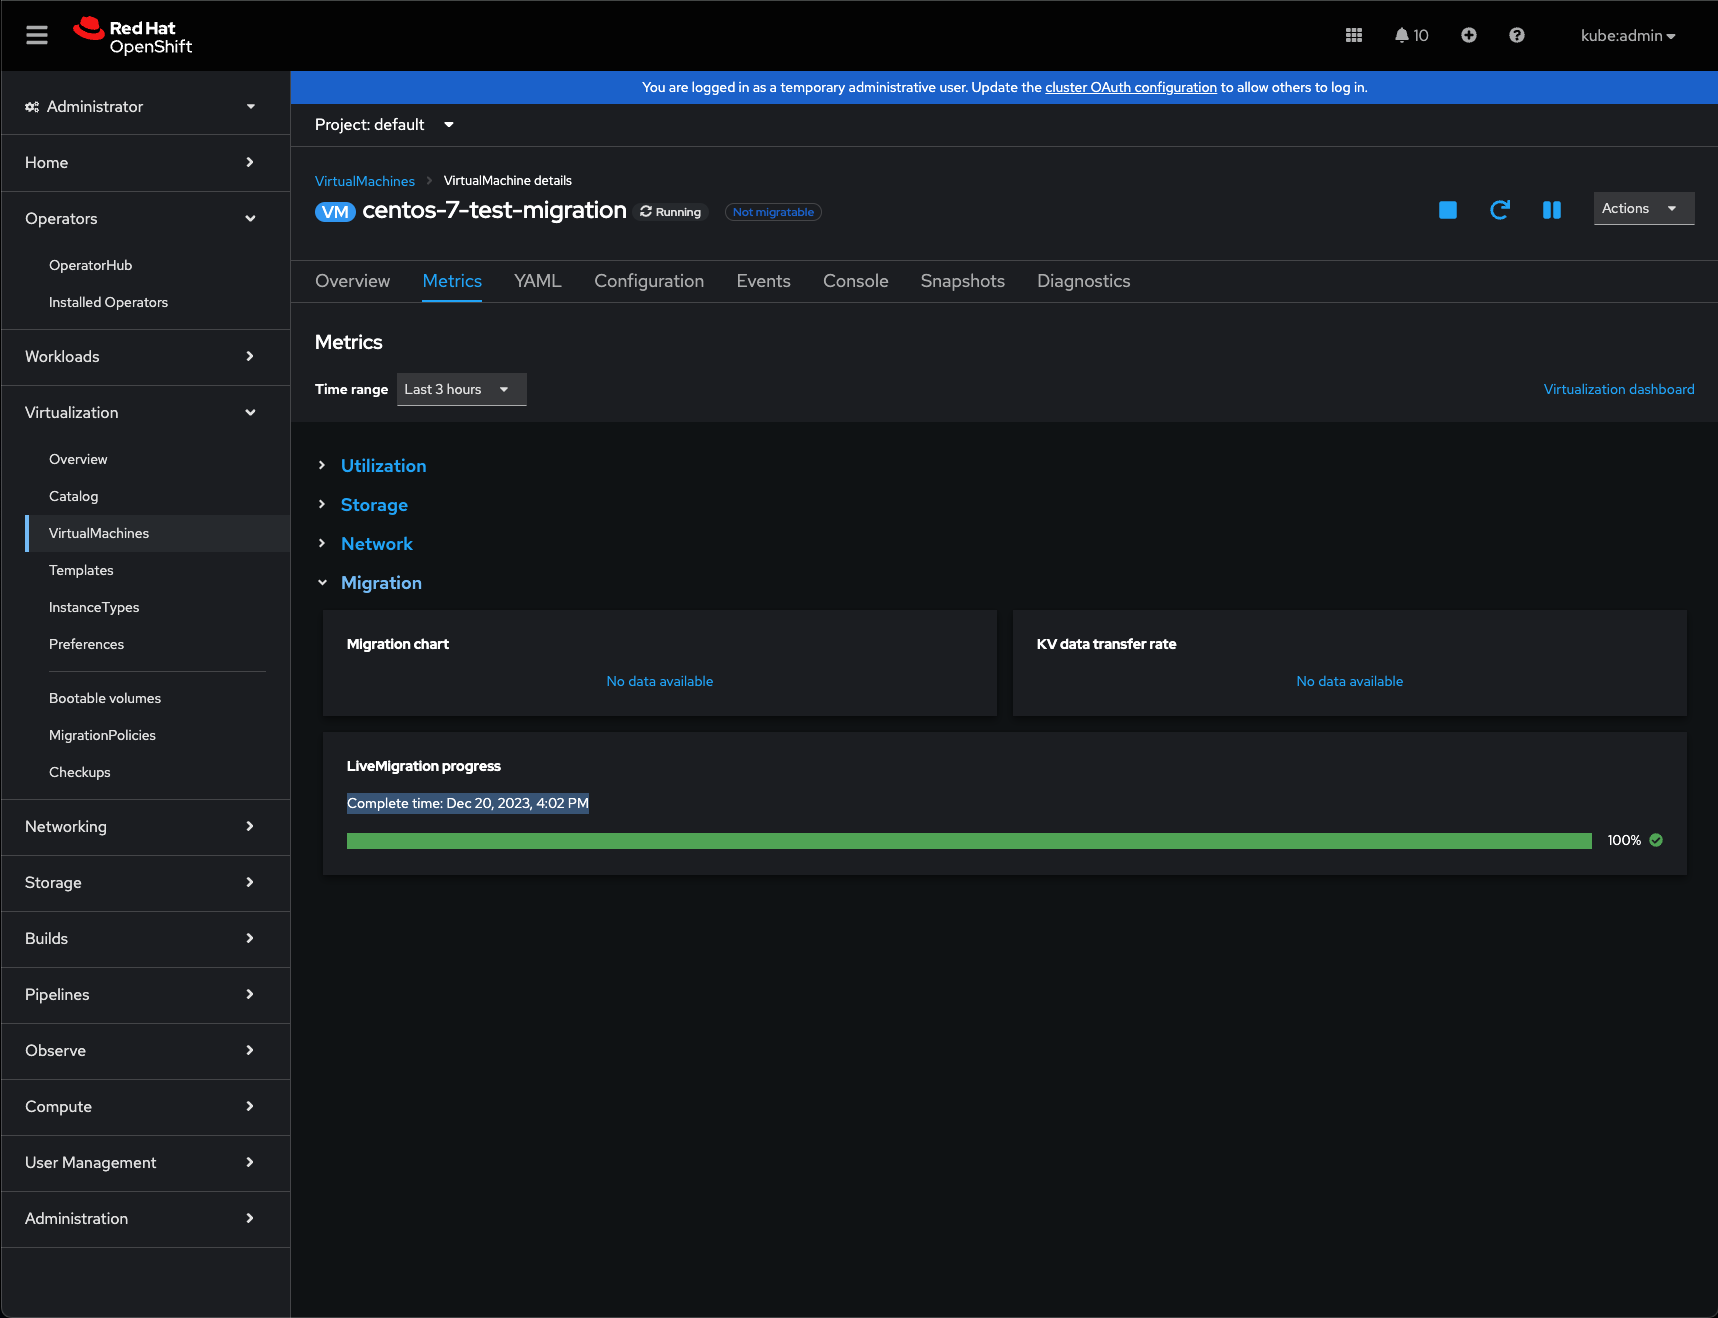This screenshot has width=1718, height=1318.
Task: Click the plus import icon in header
Action: click(1468, 36)
